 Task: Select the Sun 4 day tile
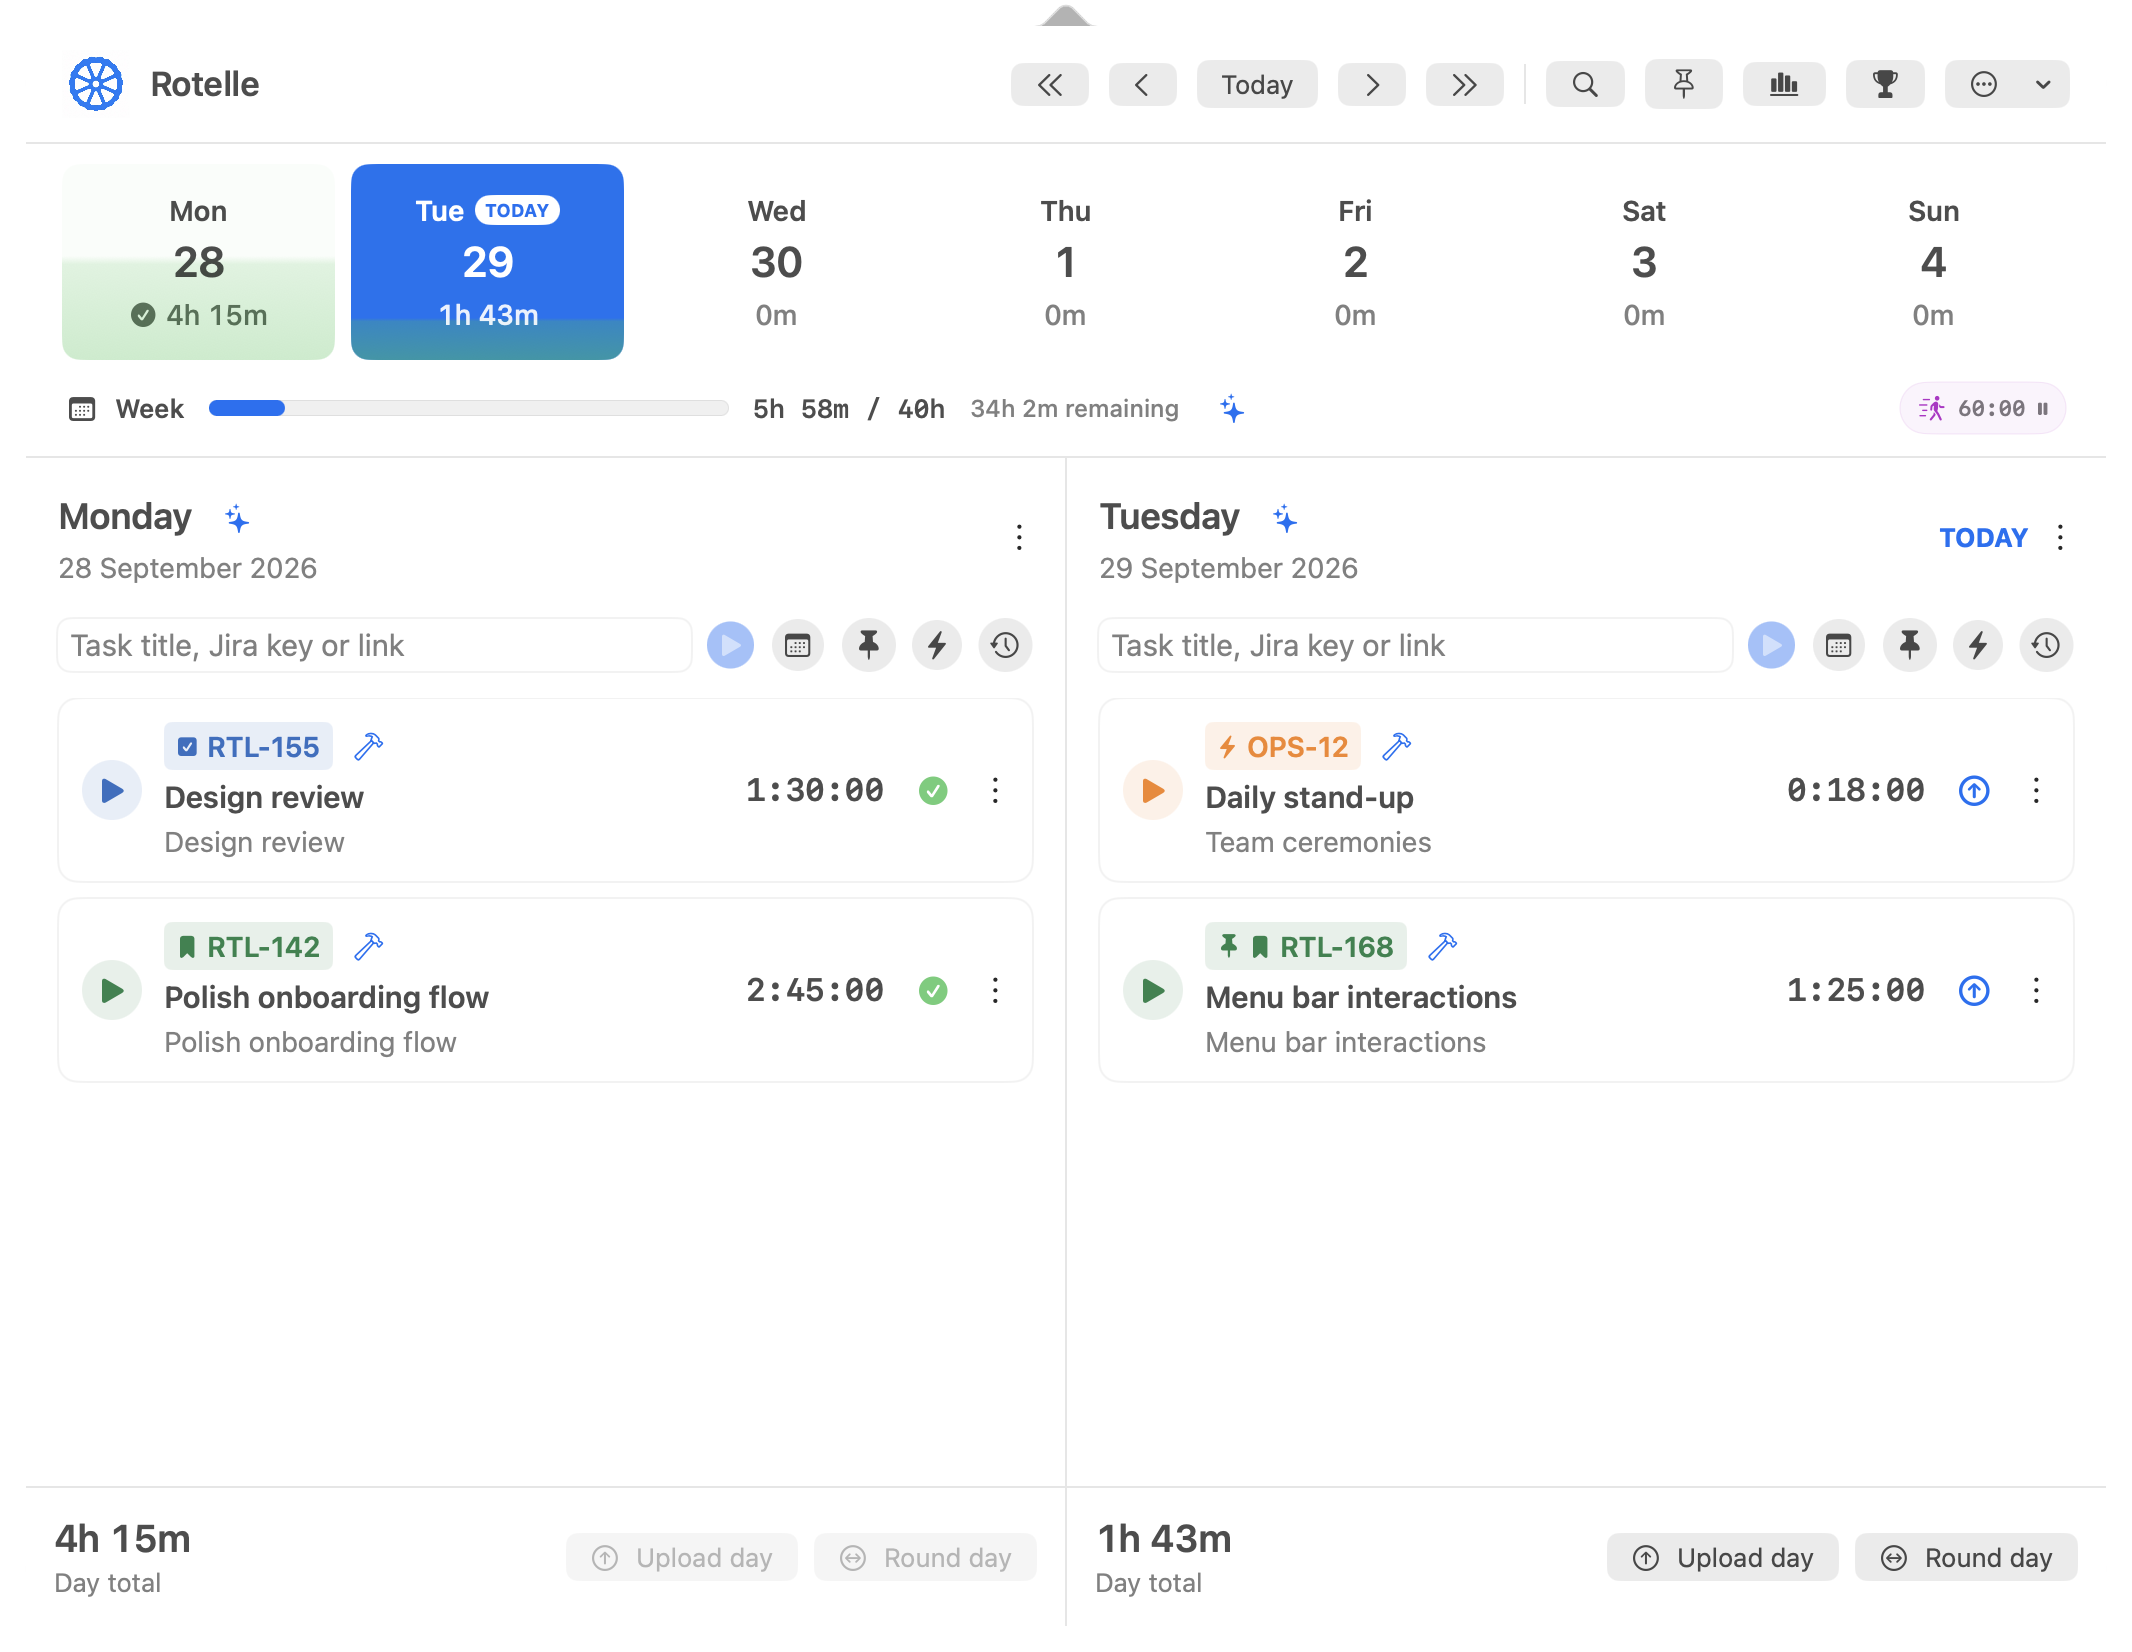tap(1932, 262)
